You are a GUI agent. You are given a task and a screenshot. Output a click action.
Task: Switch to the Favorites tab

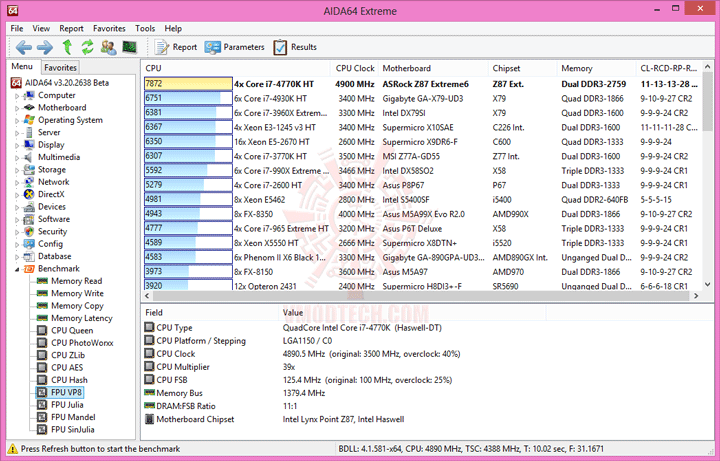(60, 67)
